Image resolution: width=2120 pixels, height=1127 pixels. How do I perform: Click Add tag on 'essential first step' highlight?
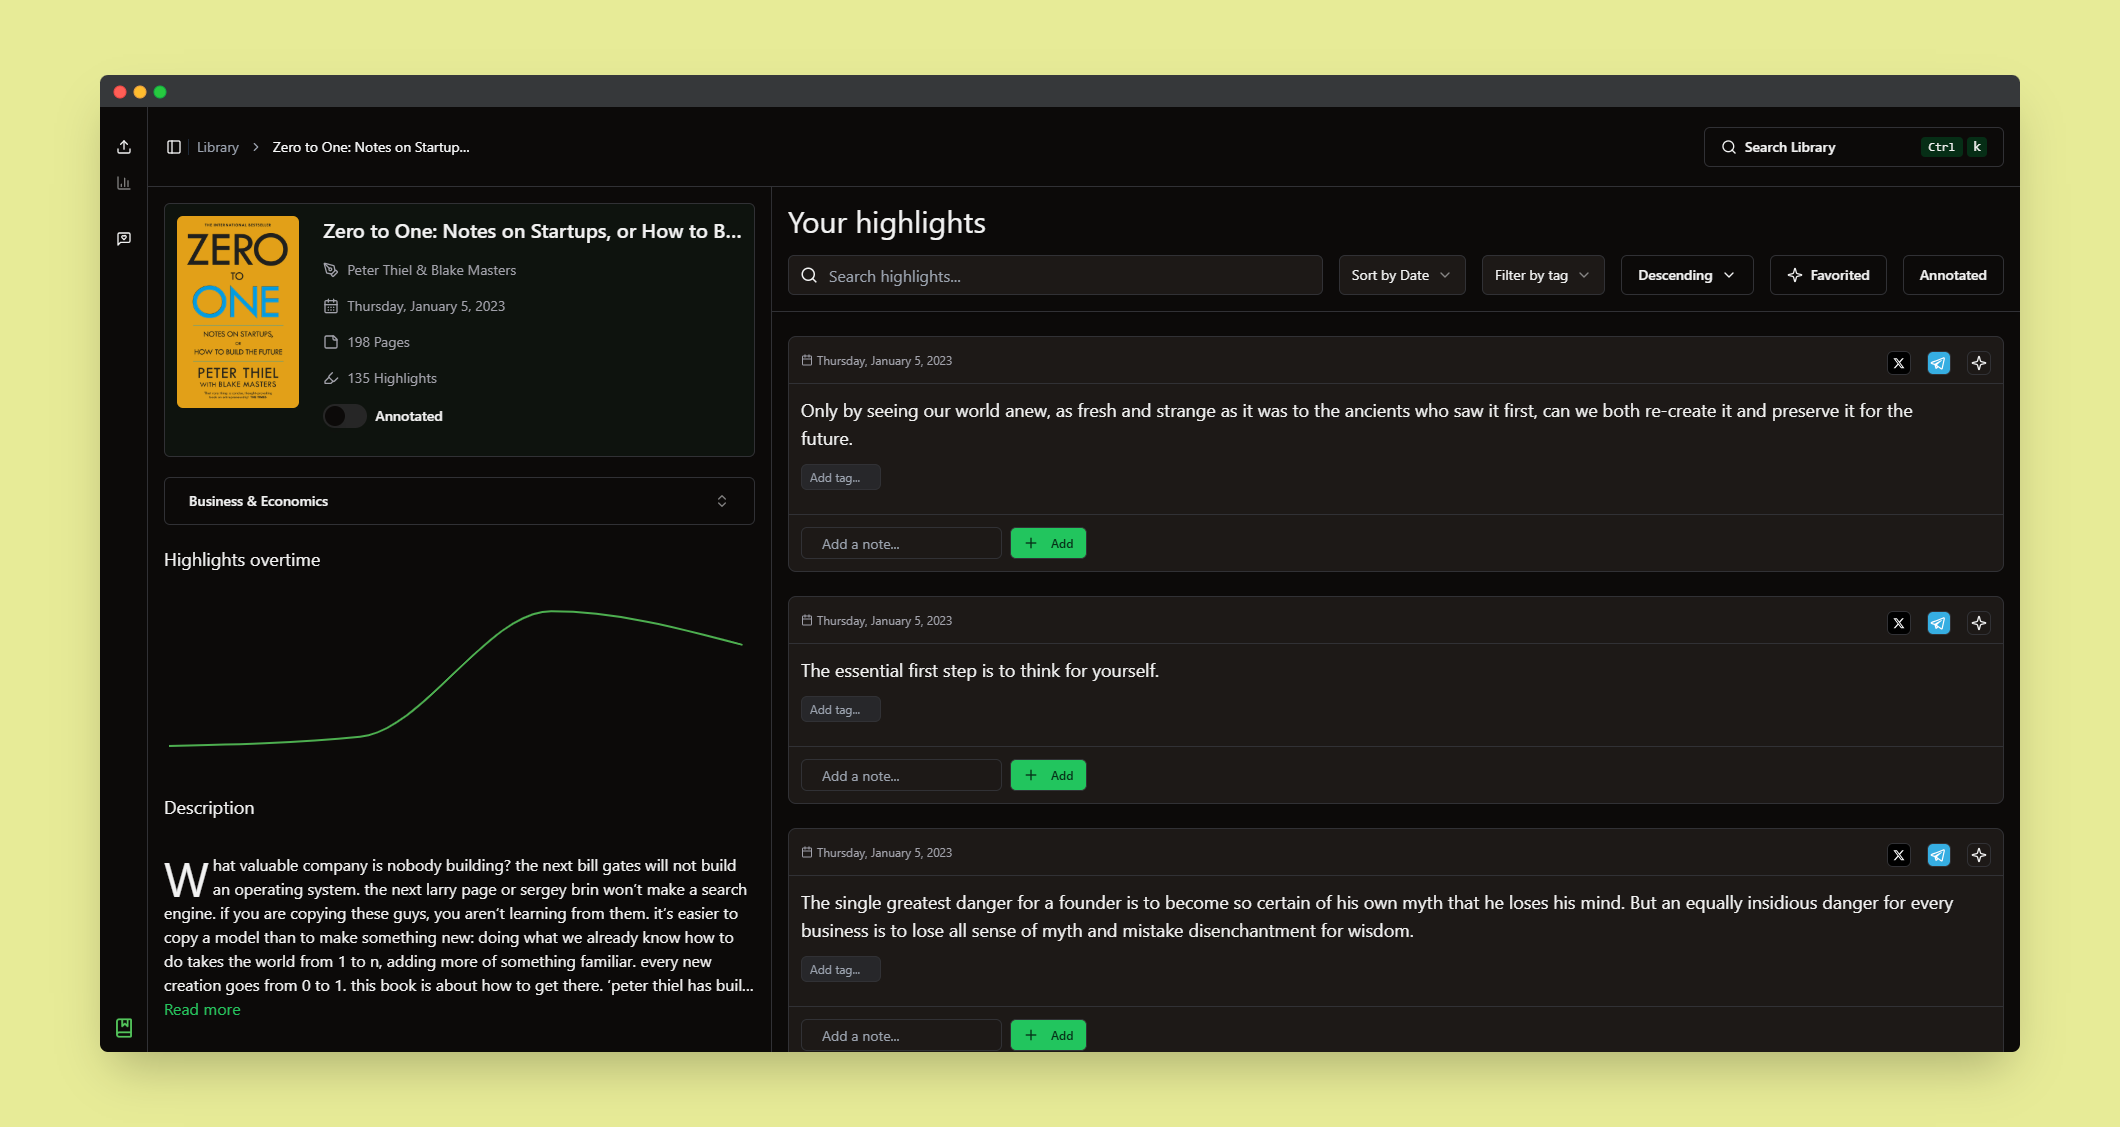point(840,709)
